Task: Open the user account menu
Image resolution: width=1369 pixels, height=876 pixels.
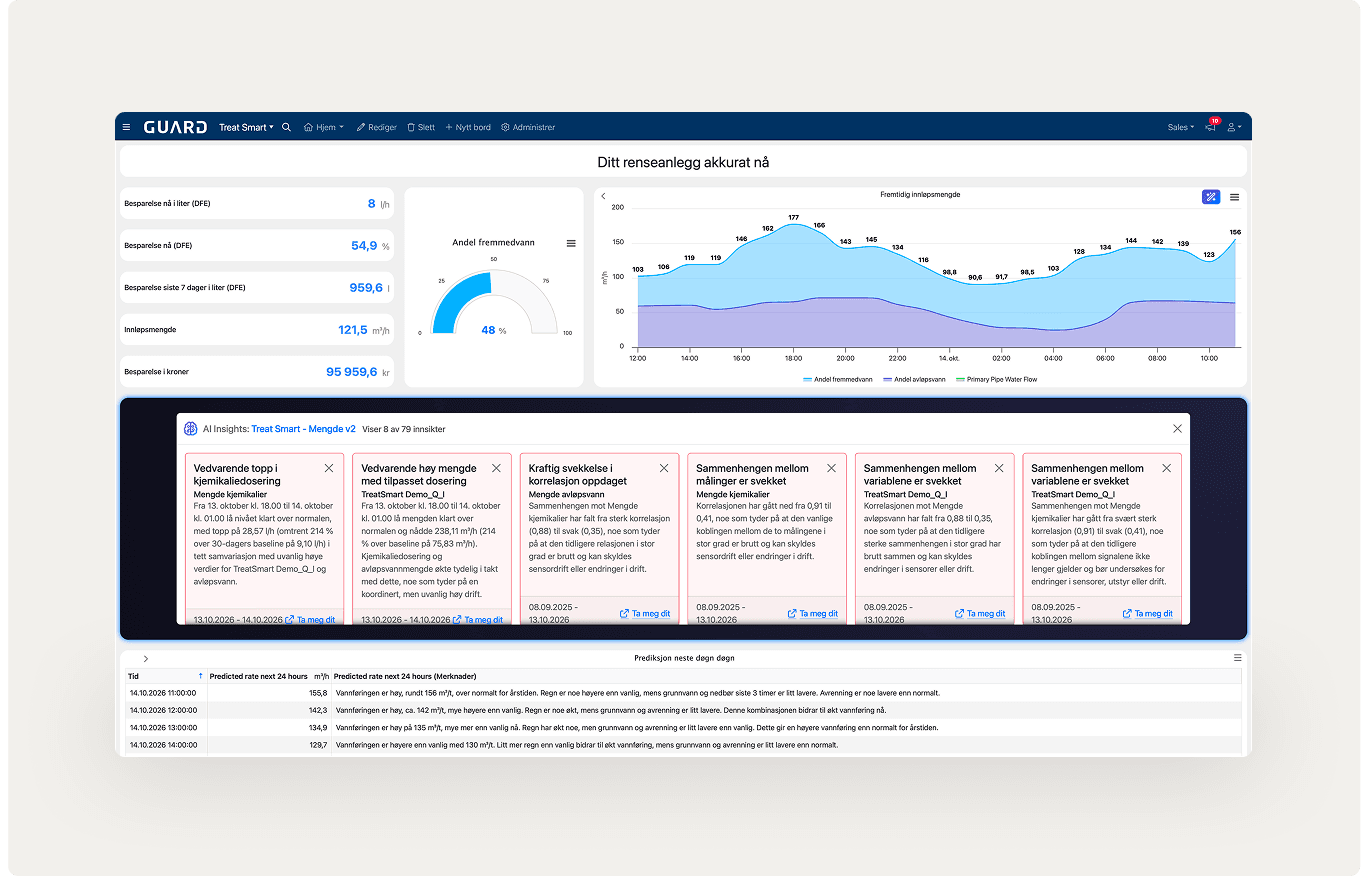Action: point(1235,127)
